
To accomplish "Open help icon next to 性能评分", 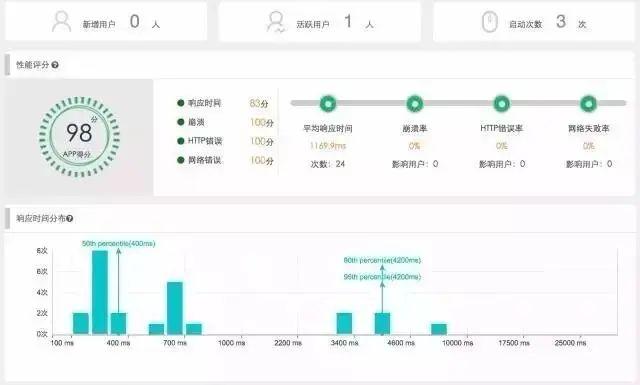I will click(x=55, y=65).
